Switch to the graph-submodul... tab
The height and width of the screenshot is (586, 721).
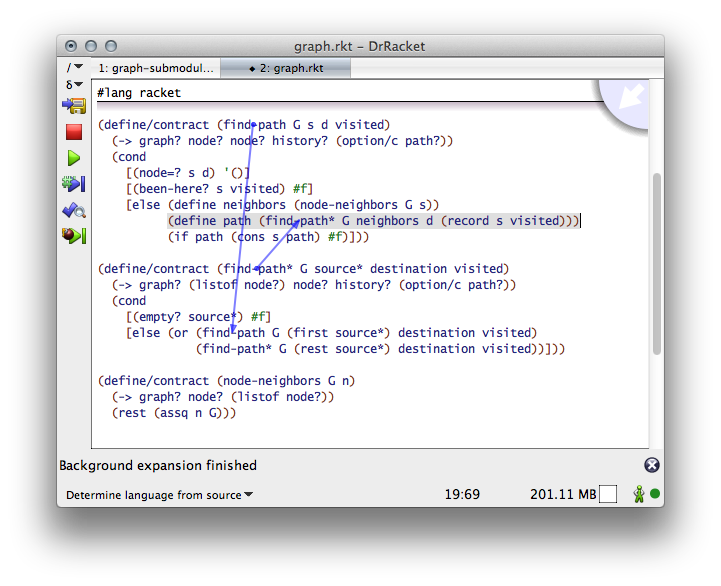tap(155, 68)
